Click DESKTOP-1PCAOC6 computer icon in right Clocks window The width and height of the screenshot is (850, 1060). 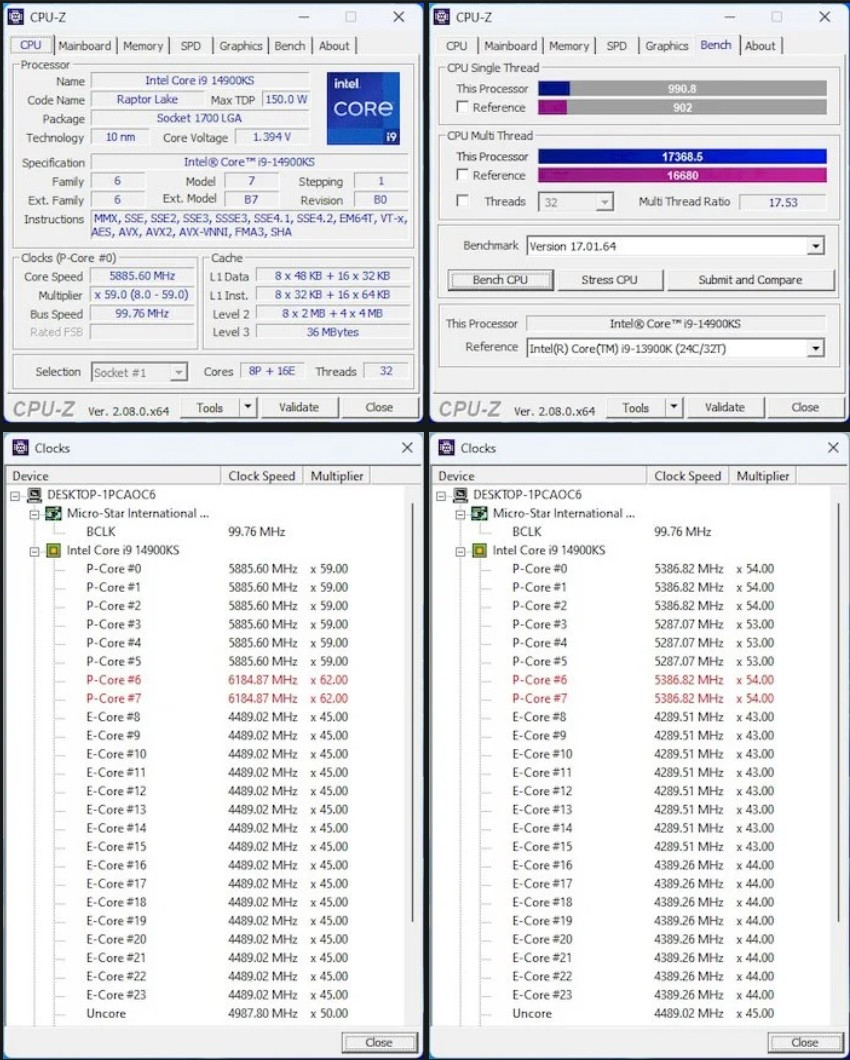click(x=461, y=495)
